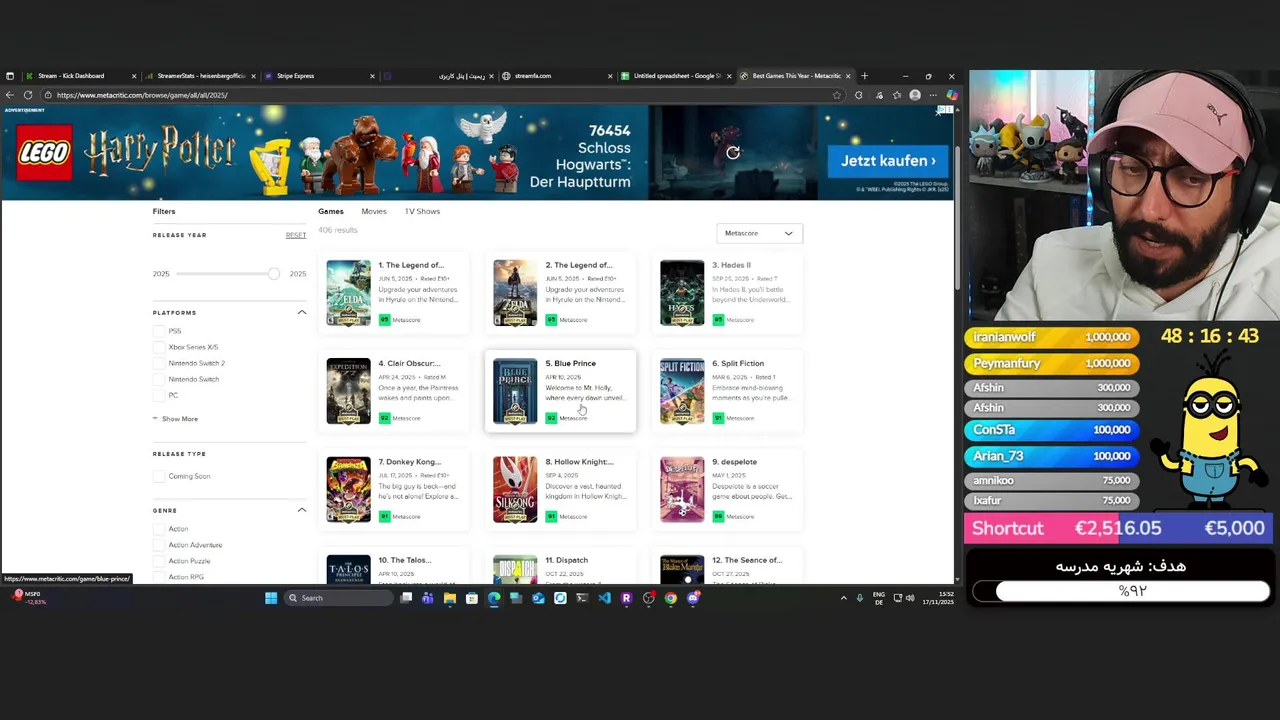1280x720 pixels.
Task: Click the browser back arrow
Action: click(10, 95)
